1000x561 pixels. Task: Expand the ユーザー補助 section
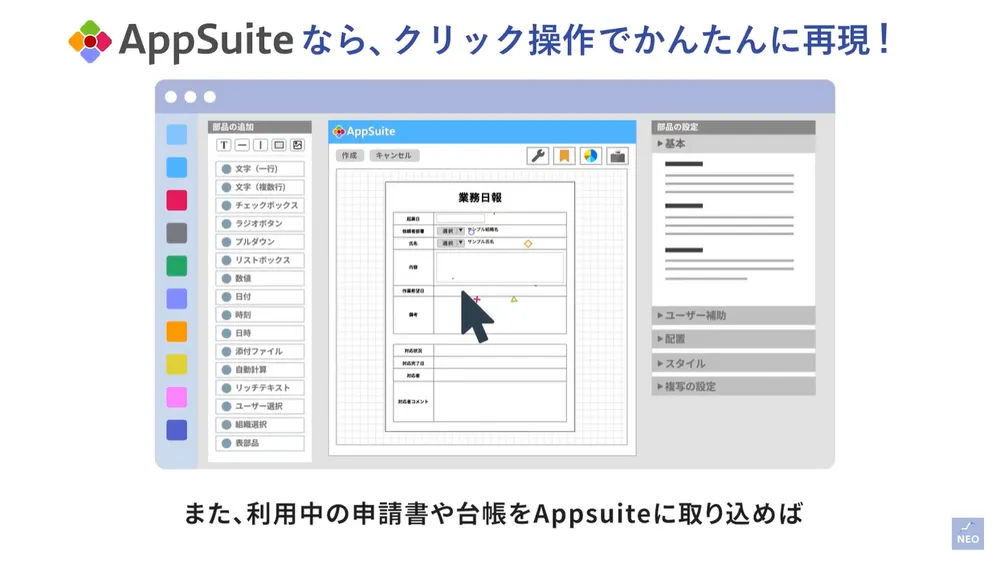(x=733, y=316)
